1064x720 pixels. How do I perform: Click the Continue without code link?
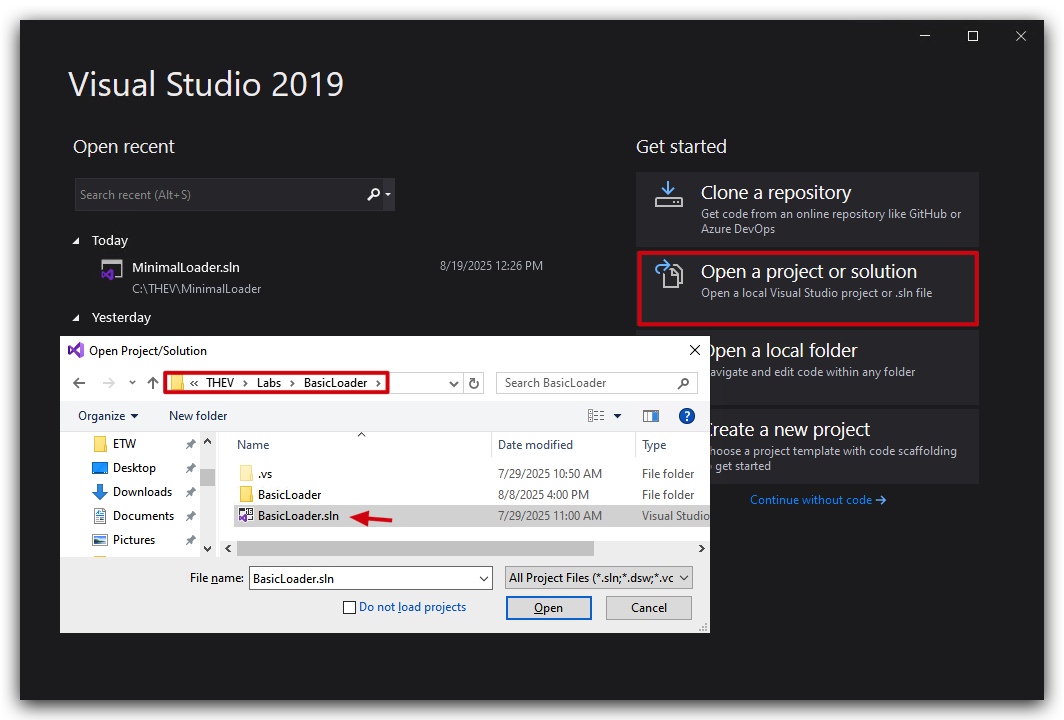818,500
